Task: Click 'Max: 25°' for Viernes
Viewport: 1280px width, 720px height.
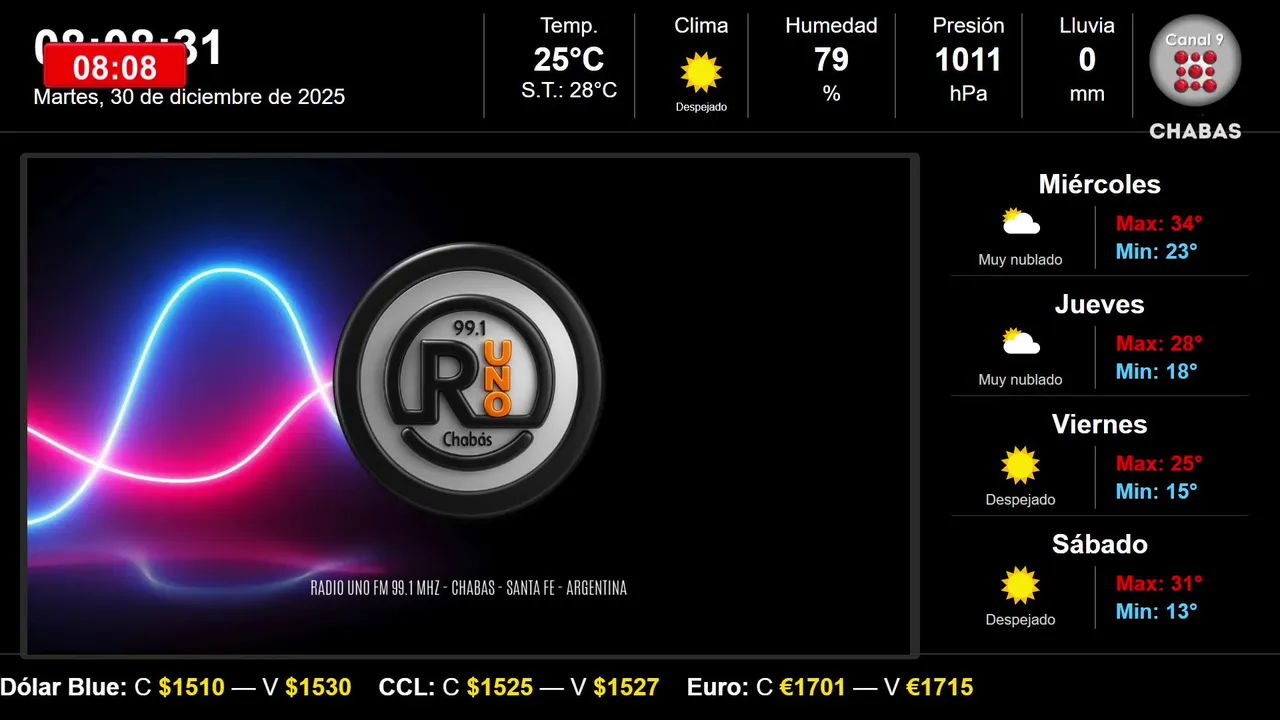Action: coord(1159,463)
